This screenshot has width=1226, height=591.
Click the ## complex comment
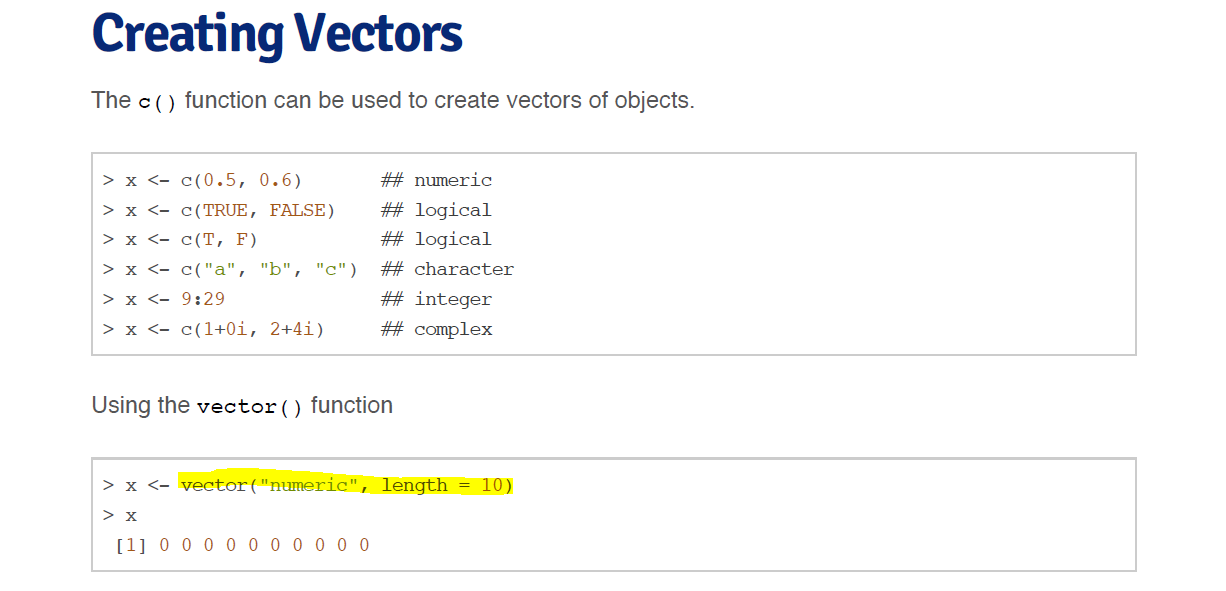(437, 329)
